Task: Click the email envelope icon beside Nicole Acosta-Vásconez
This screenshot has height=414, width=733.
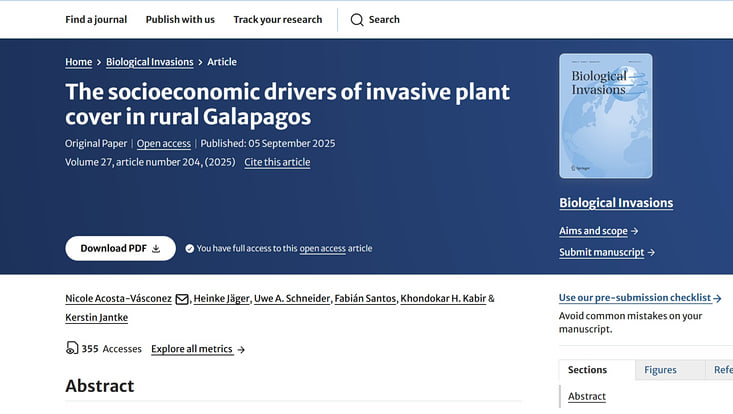Action: pos(182,299)
